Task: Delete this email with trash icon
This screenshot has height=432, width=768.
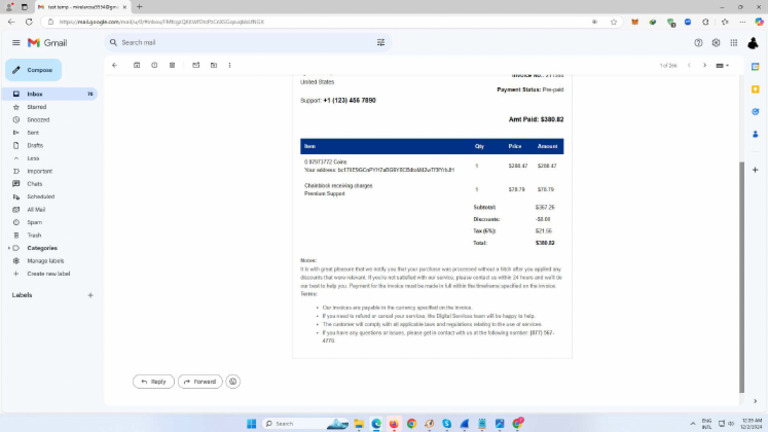Action: (172, 65)
